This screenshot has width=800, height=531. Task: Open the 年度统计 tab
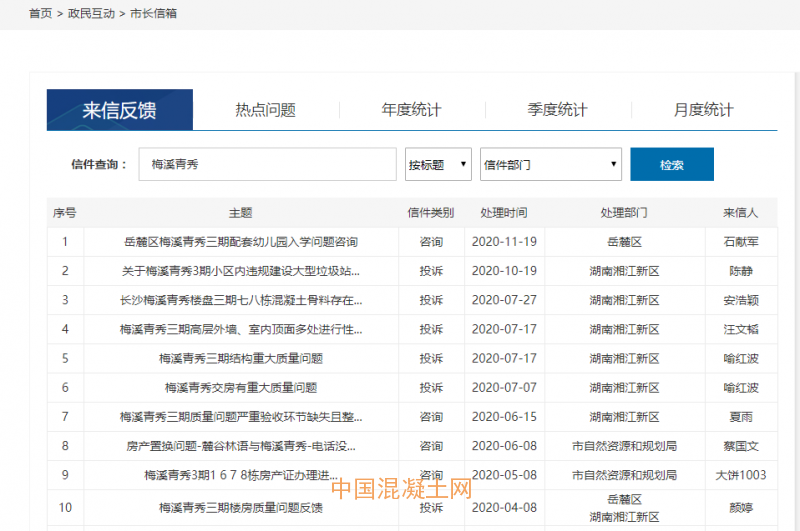pyautogui.click(x=411, y=110)
